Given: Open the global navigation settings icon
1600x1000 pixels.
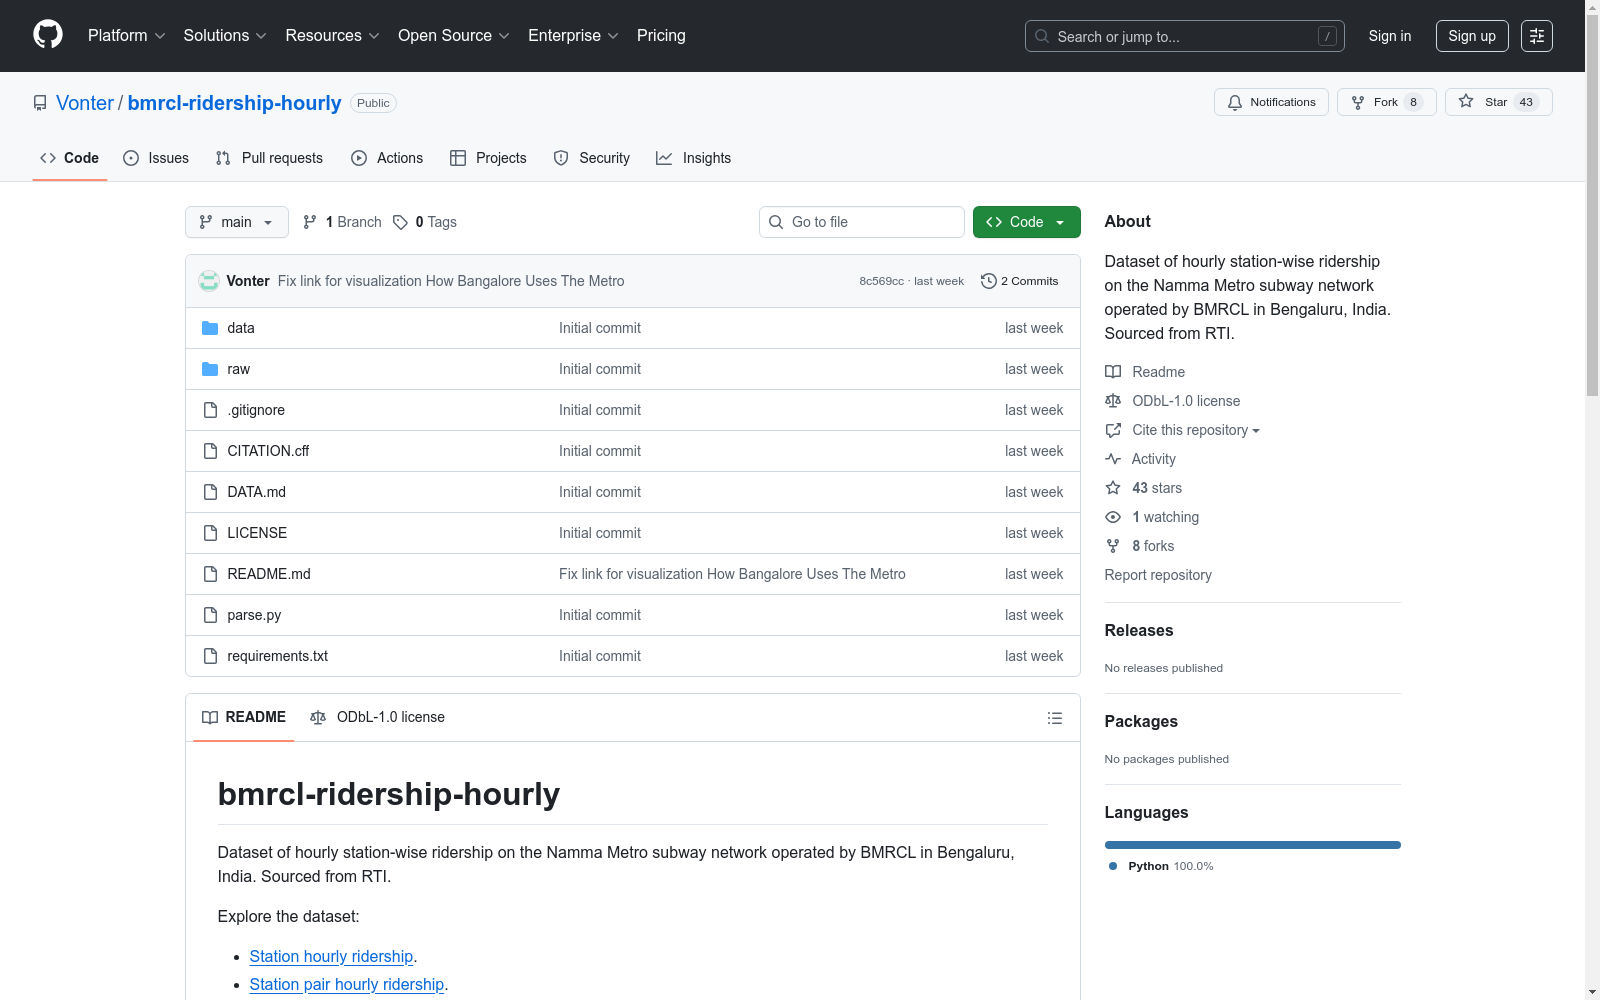Looking at the screenshot, I should click(1537, 36).
